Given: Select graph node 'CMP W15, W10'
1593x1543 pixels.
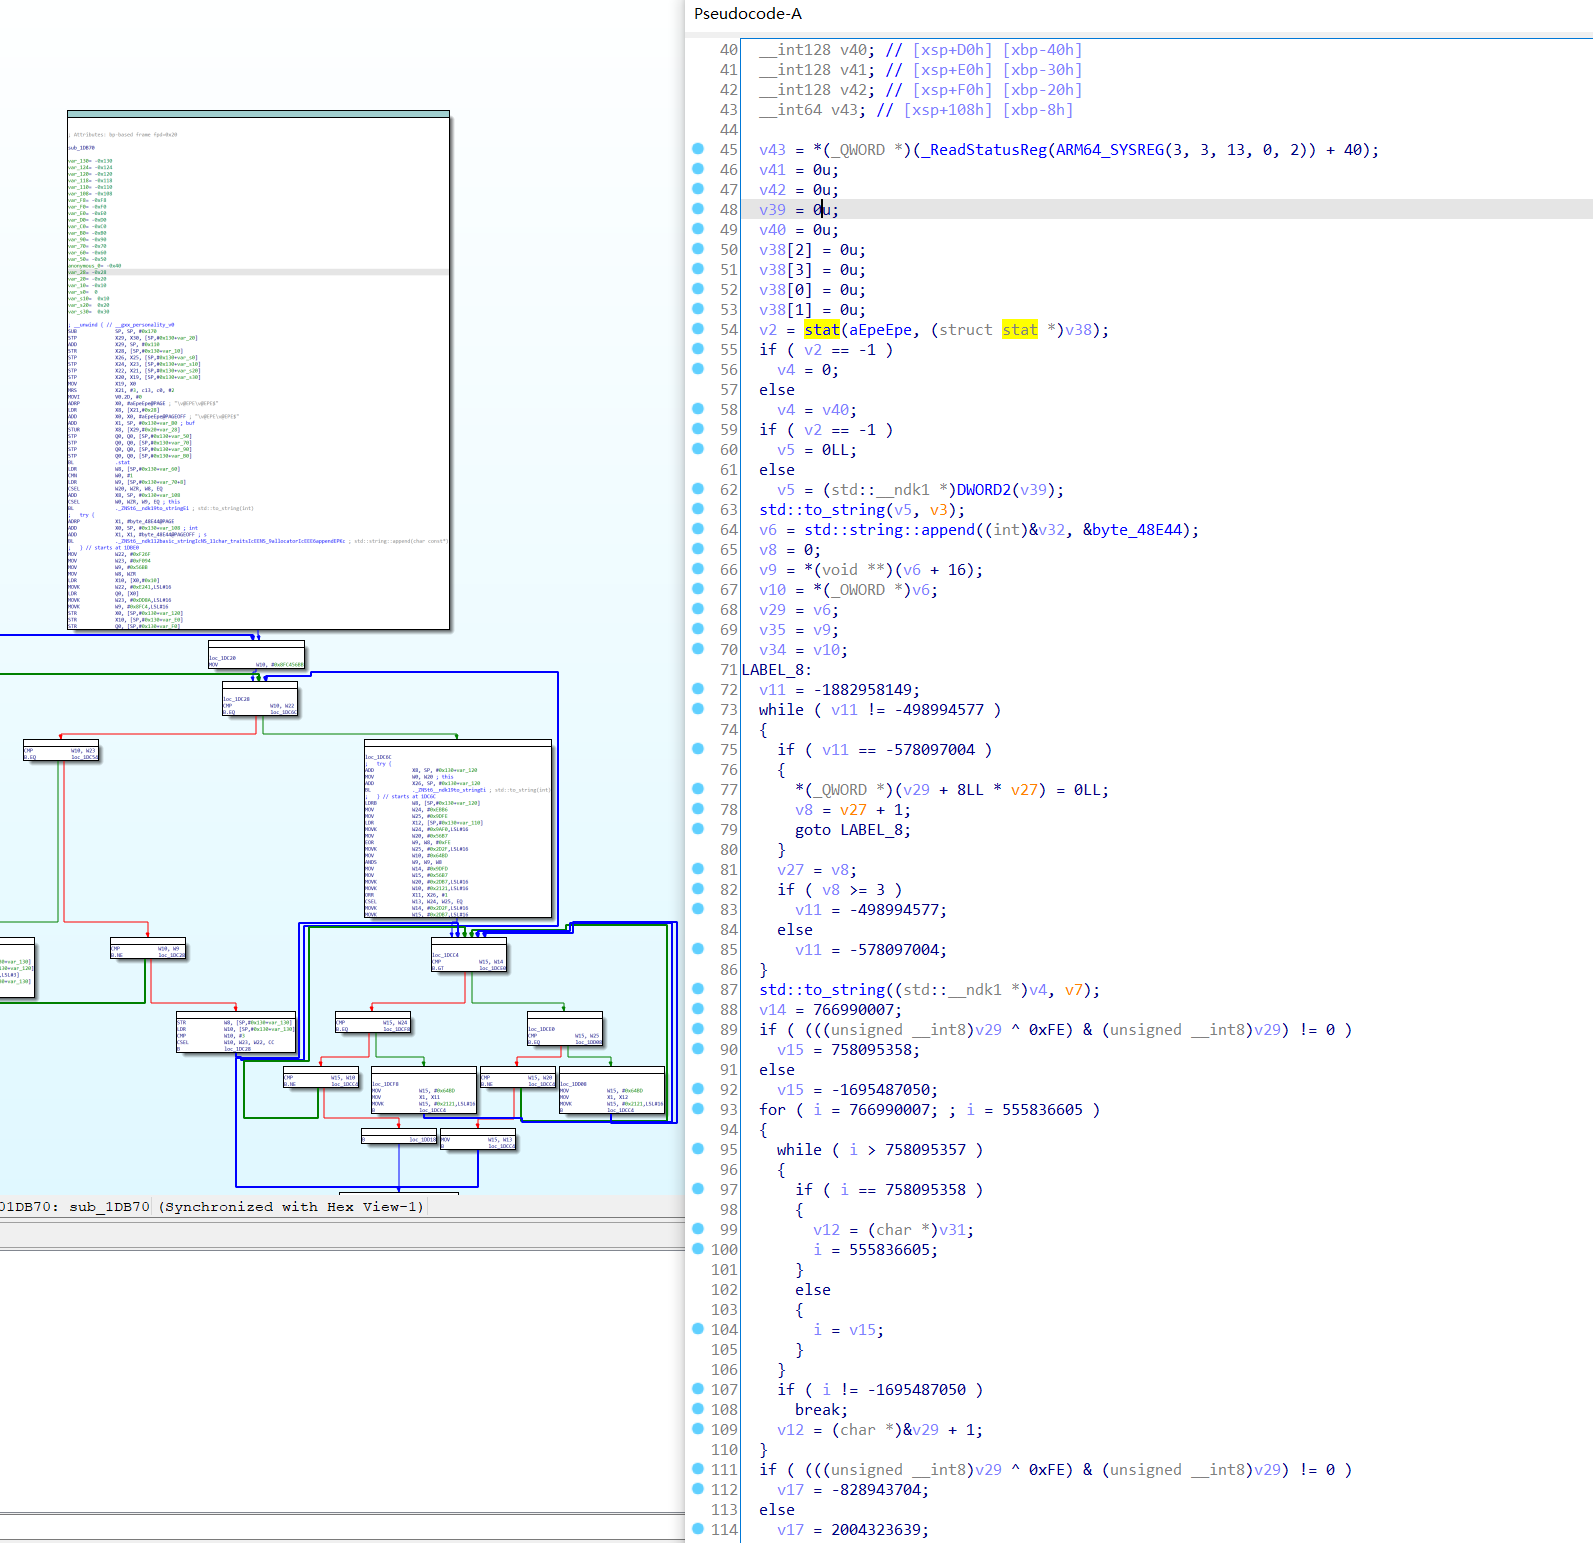Looking at the screenshot, I should tap(321, 1078).
